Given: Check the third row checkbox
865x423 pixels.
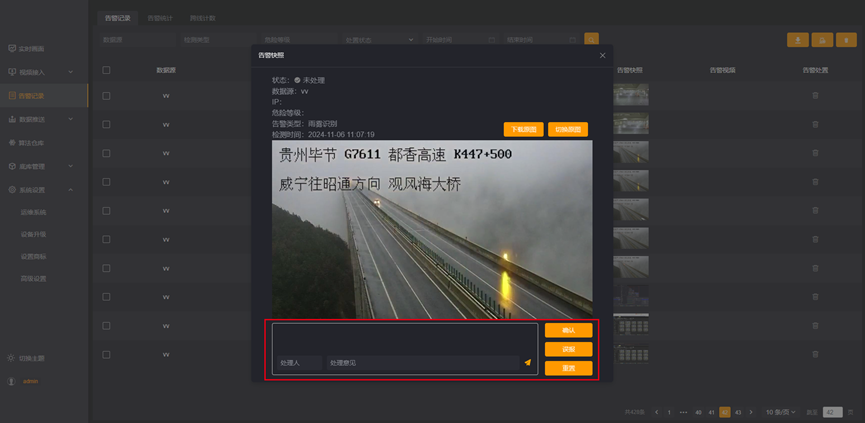Looking at the screenshot, I should pyautogui.click(x=106, y=153).
